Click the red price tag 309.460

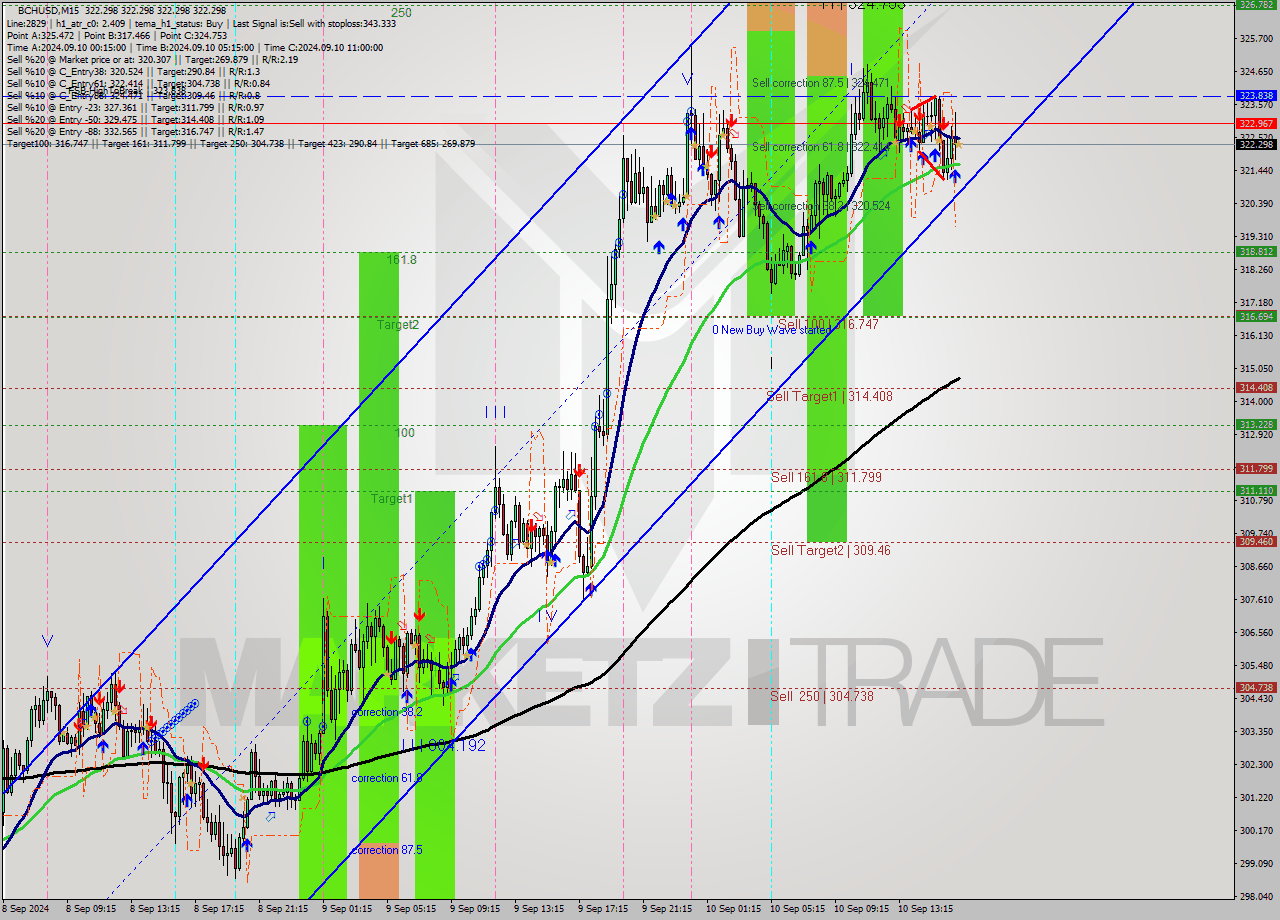[x=1256, y=541]
